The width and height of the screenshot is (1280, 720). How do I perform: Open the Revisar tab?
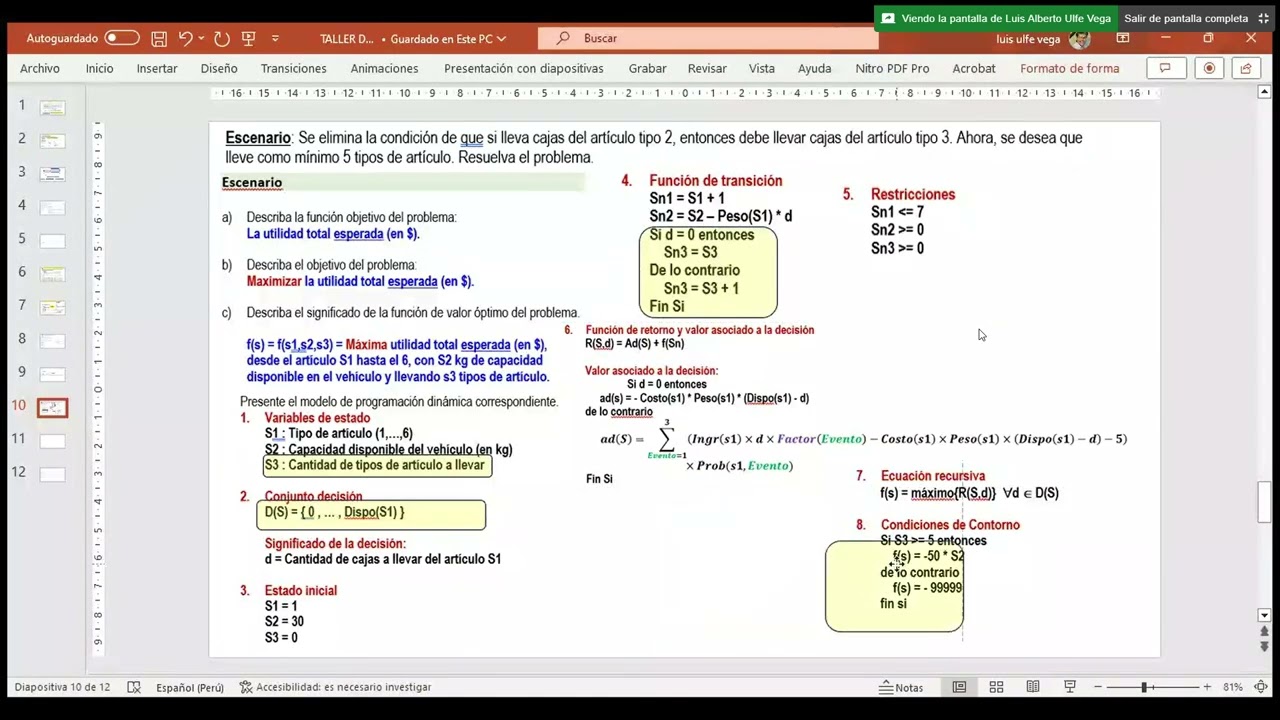pos(707,68)
